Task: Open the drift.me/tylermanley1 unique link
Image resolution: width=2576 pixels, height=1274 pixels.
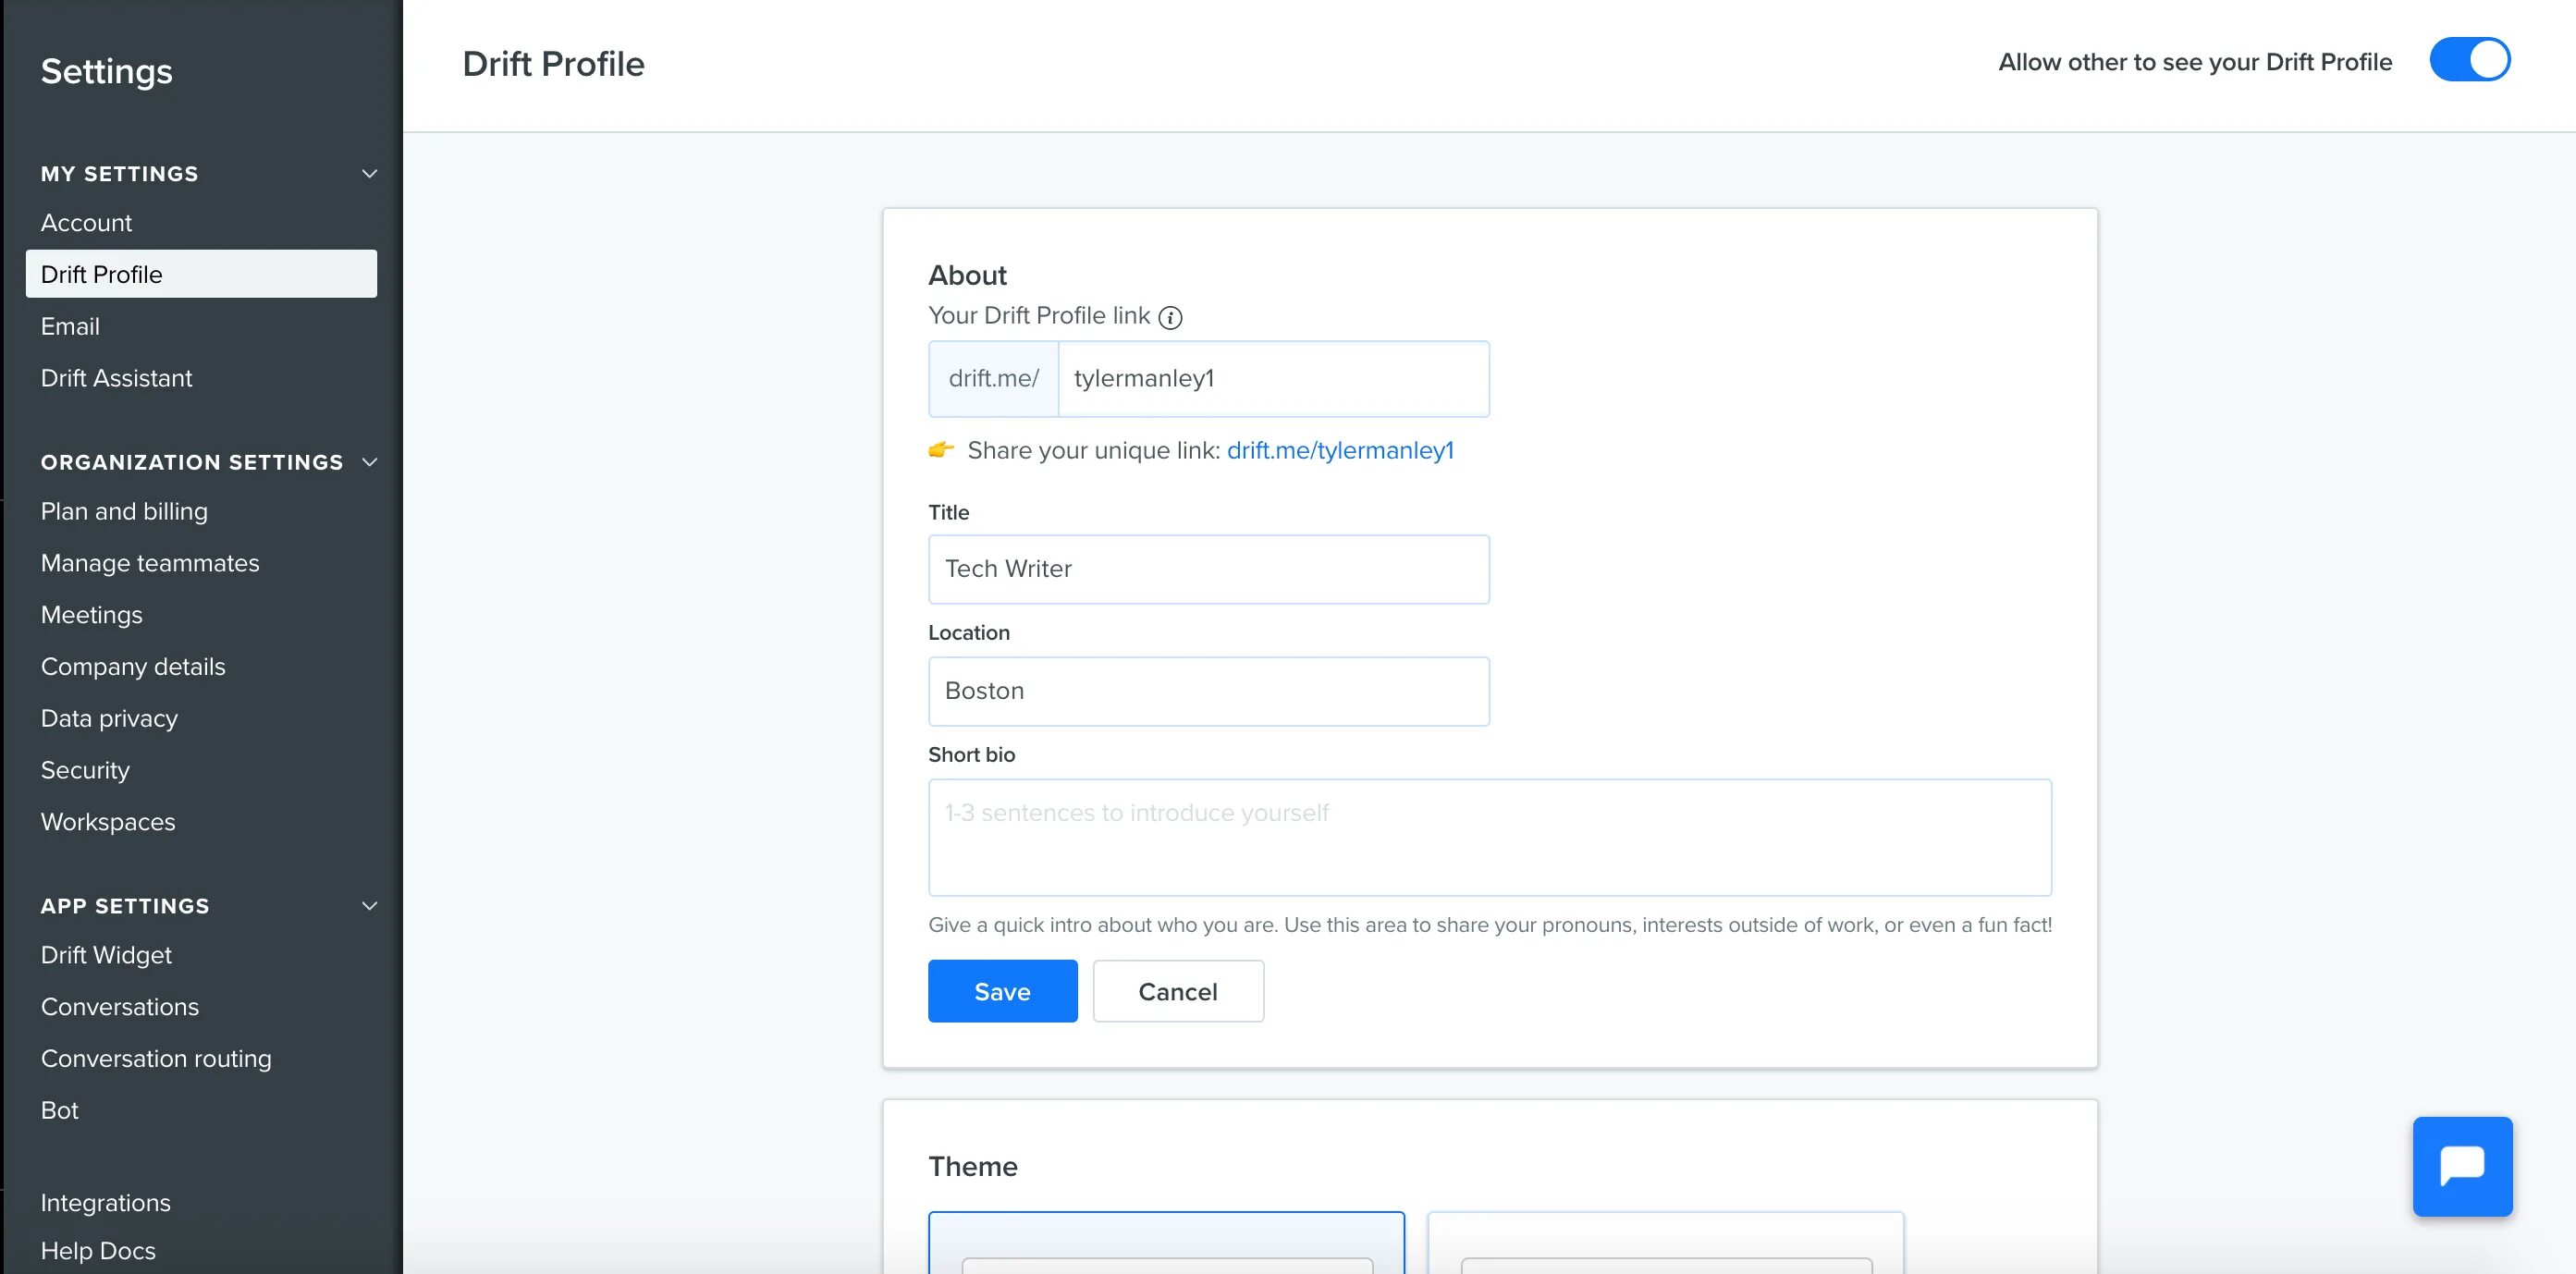Action: click(1339, 451)
